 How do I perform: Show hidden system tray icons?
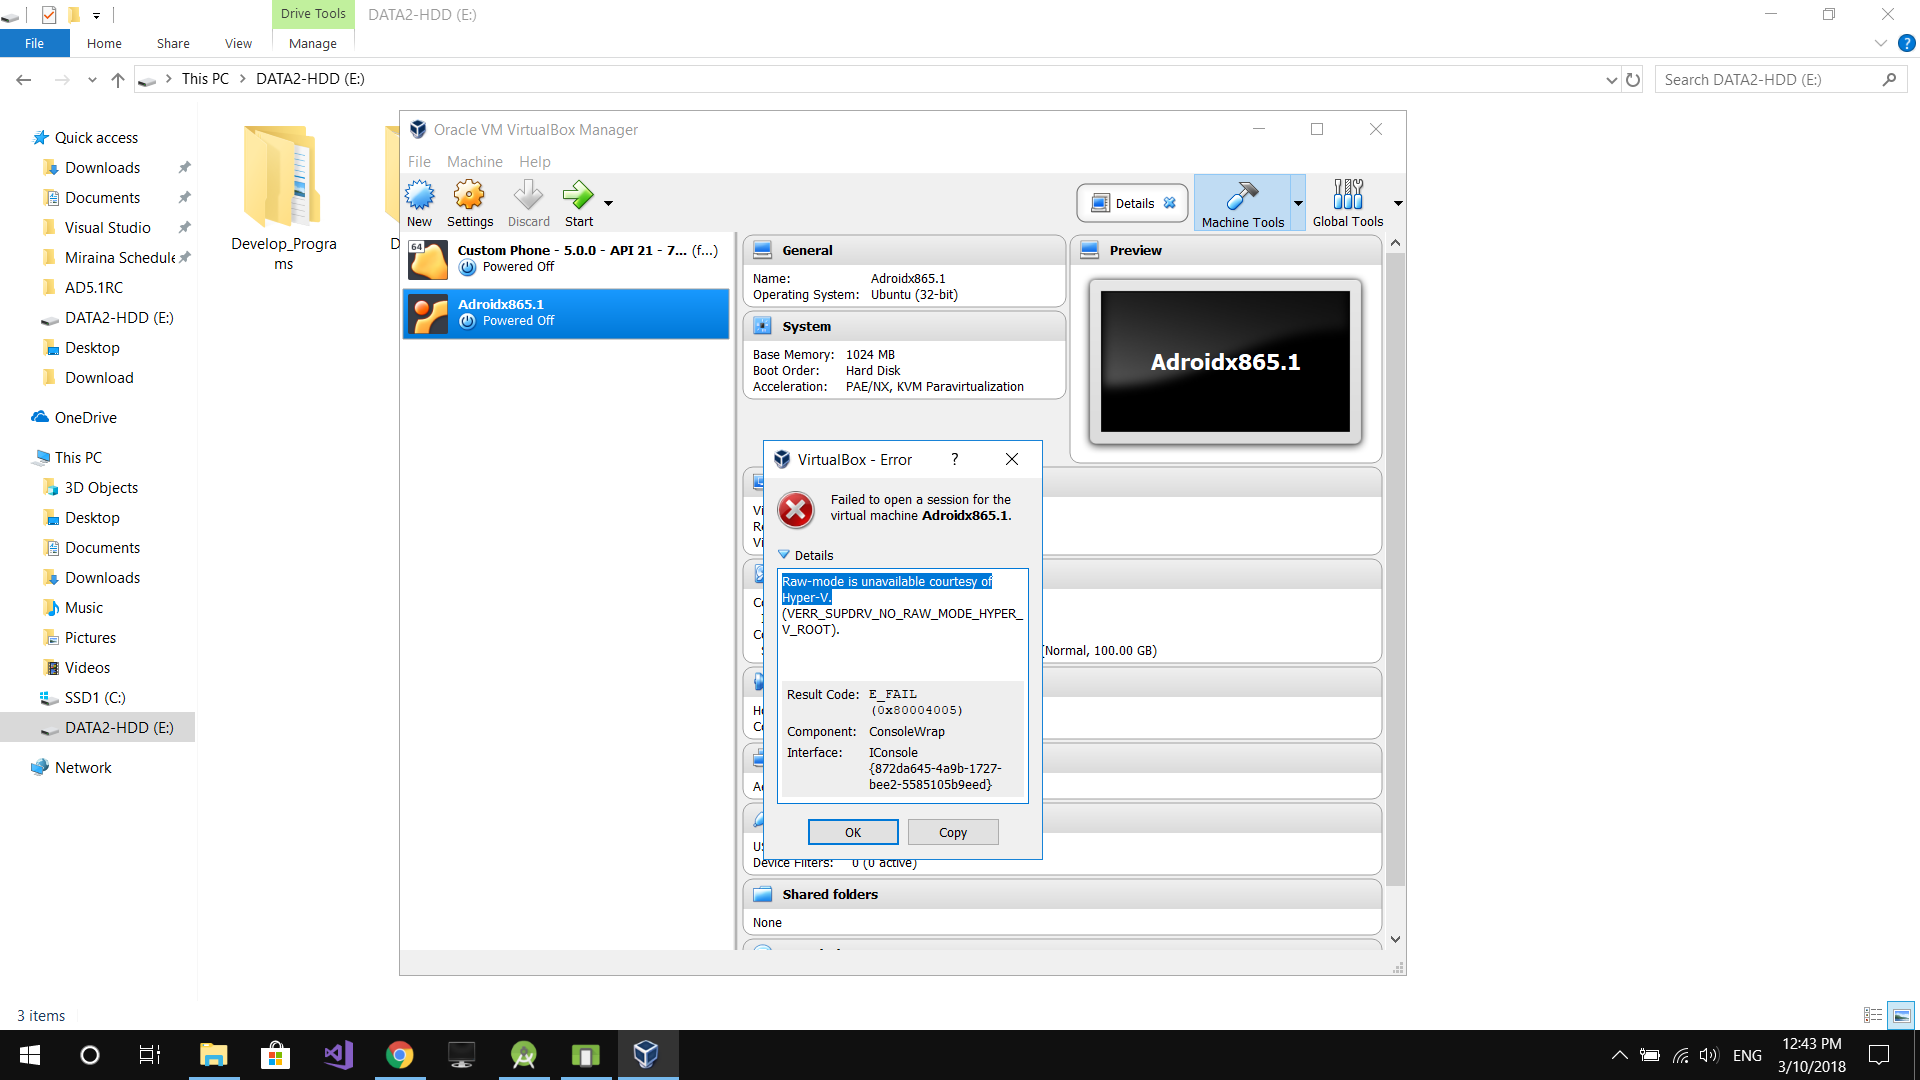[x=1619, y=1055]
